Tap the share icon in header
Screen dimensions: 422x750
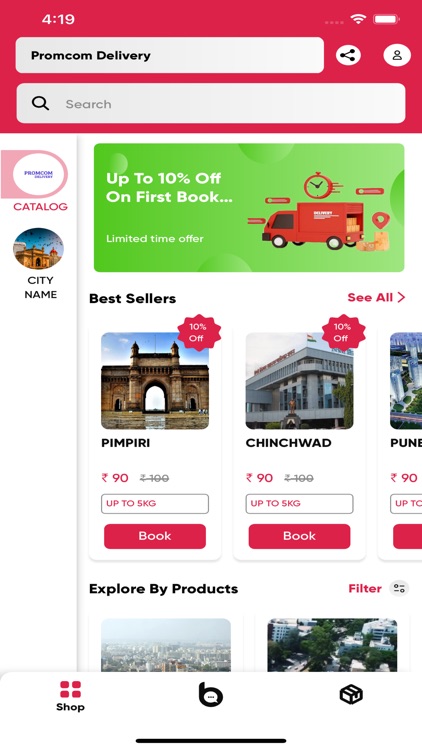point(348,55)
